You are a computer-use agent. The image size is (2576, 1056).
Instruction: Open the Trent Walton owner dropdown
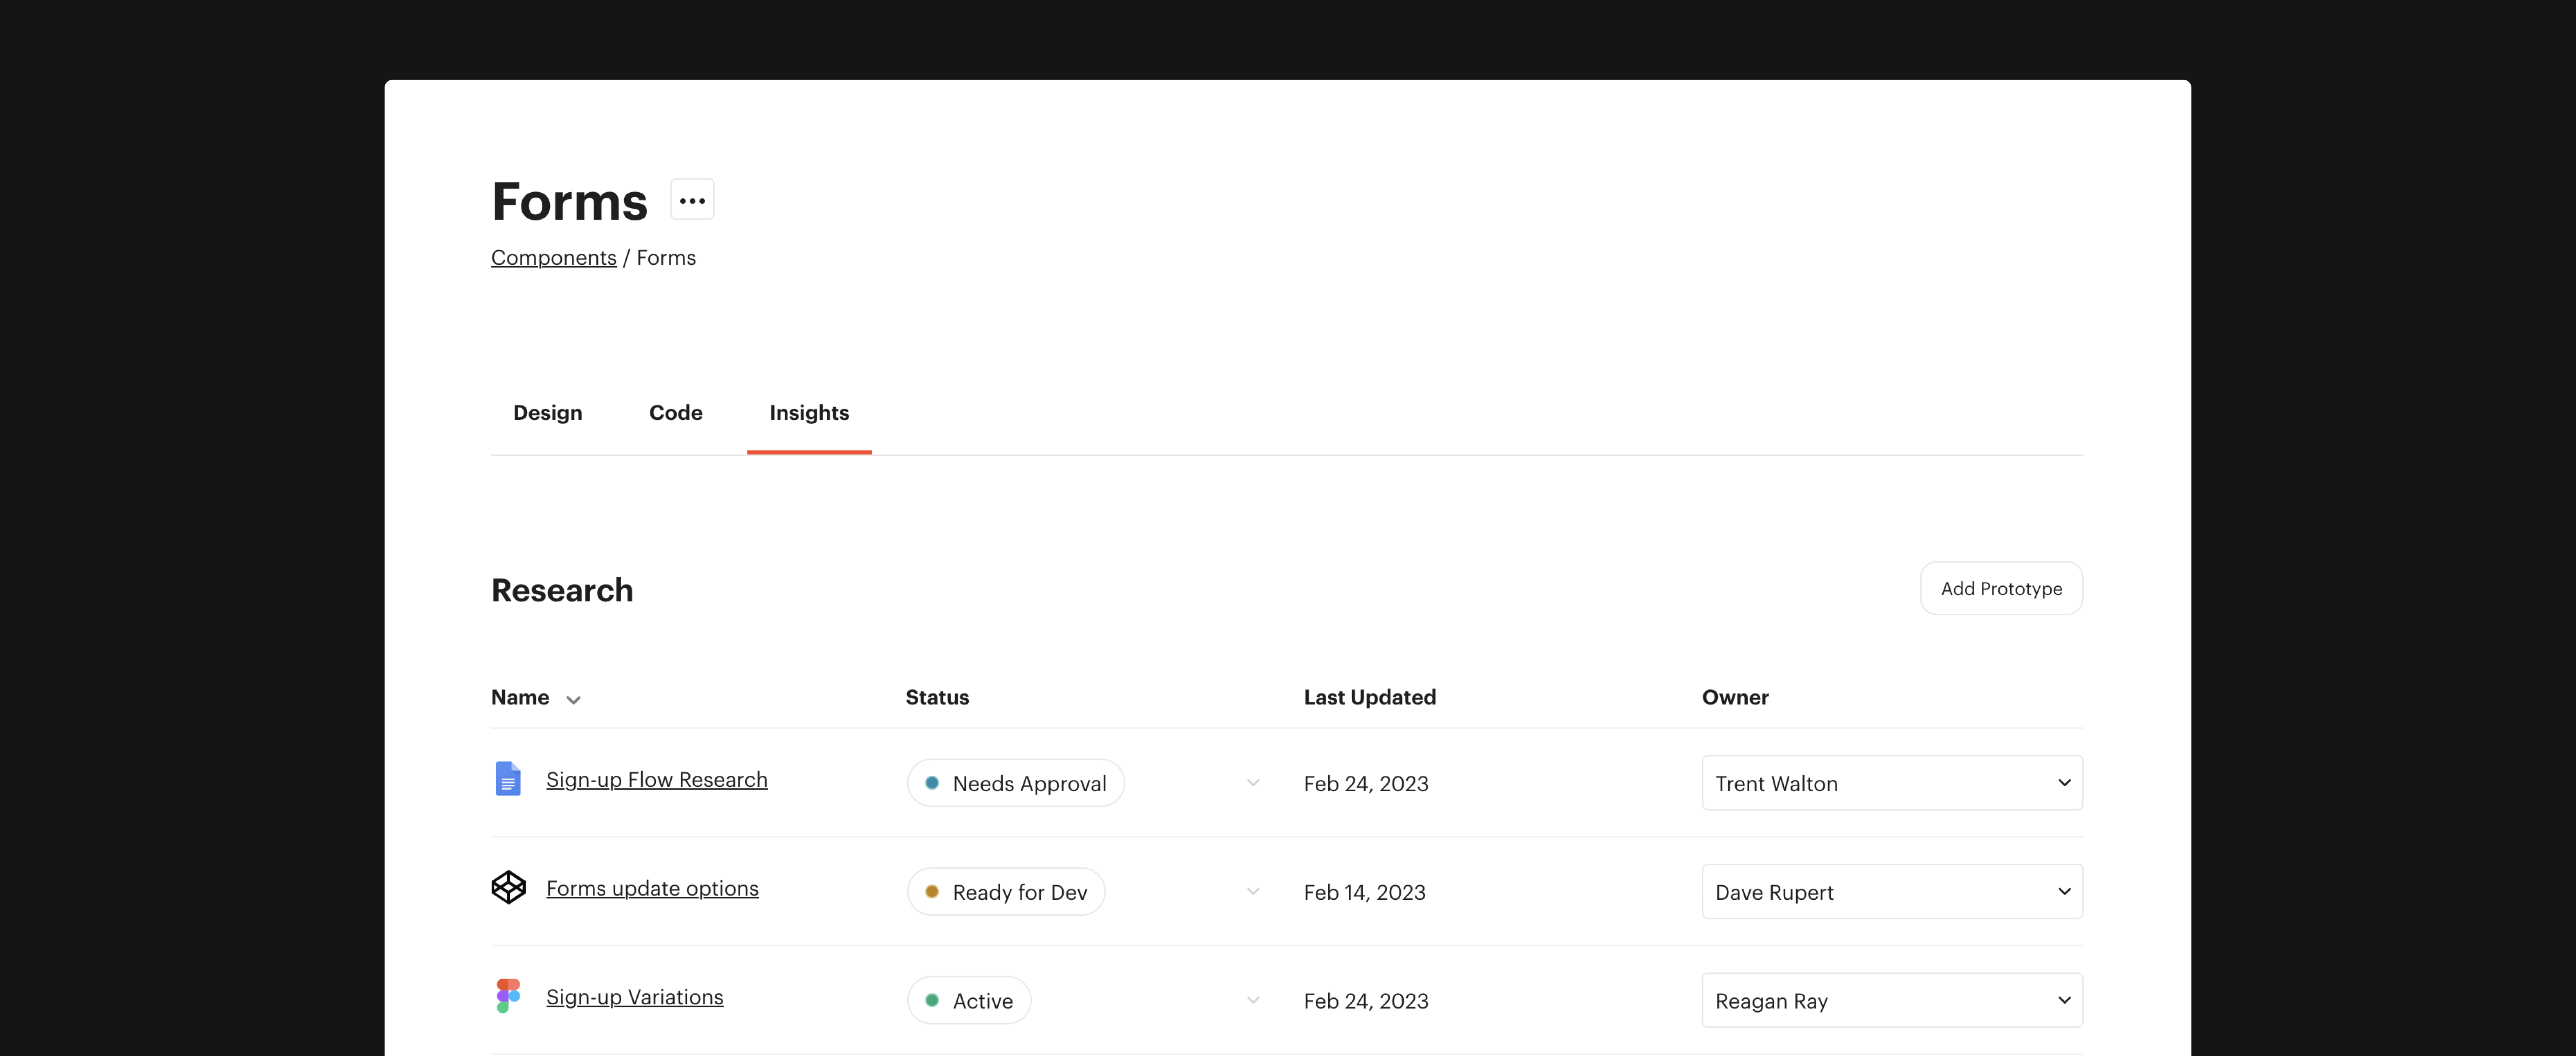point(1892,783)
